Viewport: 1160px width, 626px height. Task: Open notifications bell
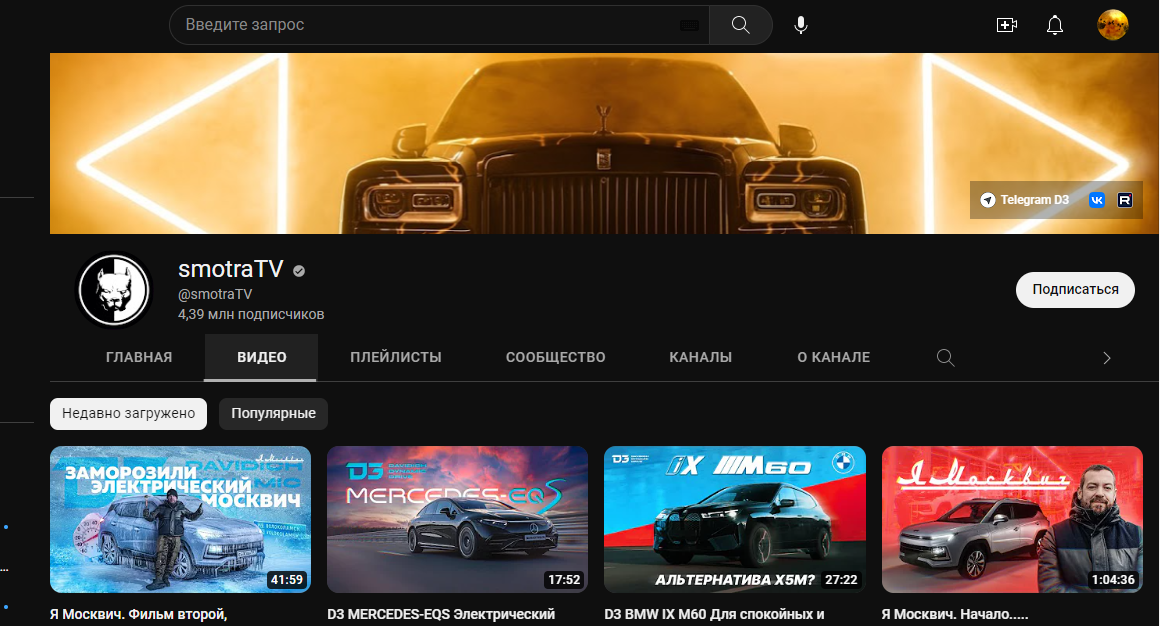coord(1055,25)
